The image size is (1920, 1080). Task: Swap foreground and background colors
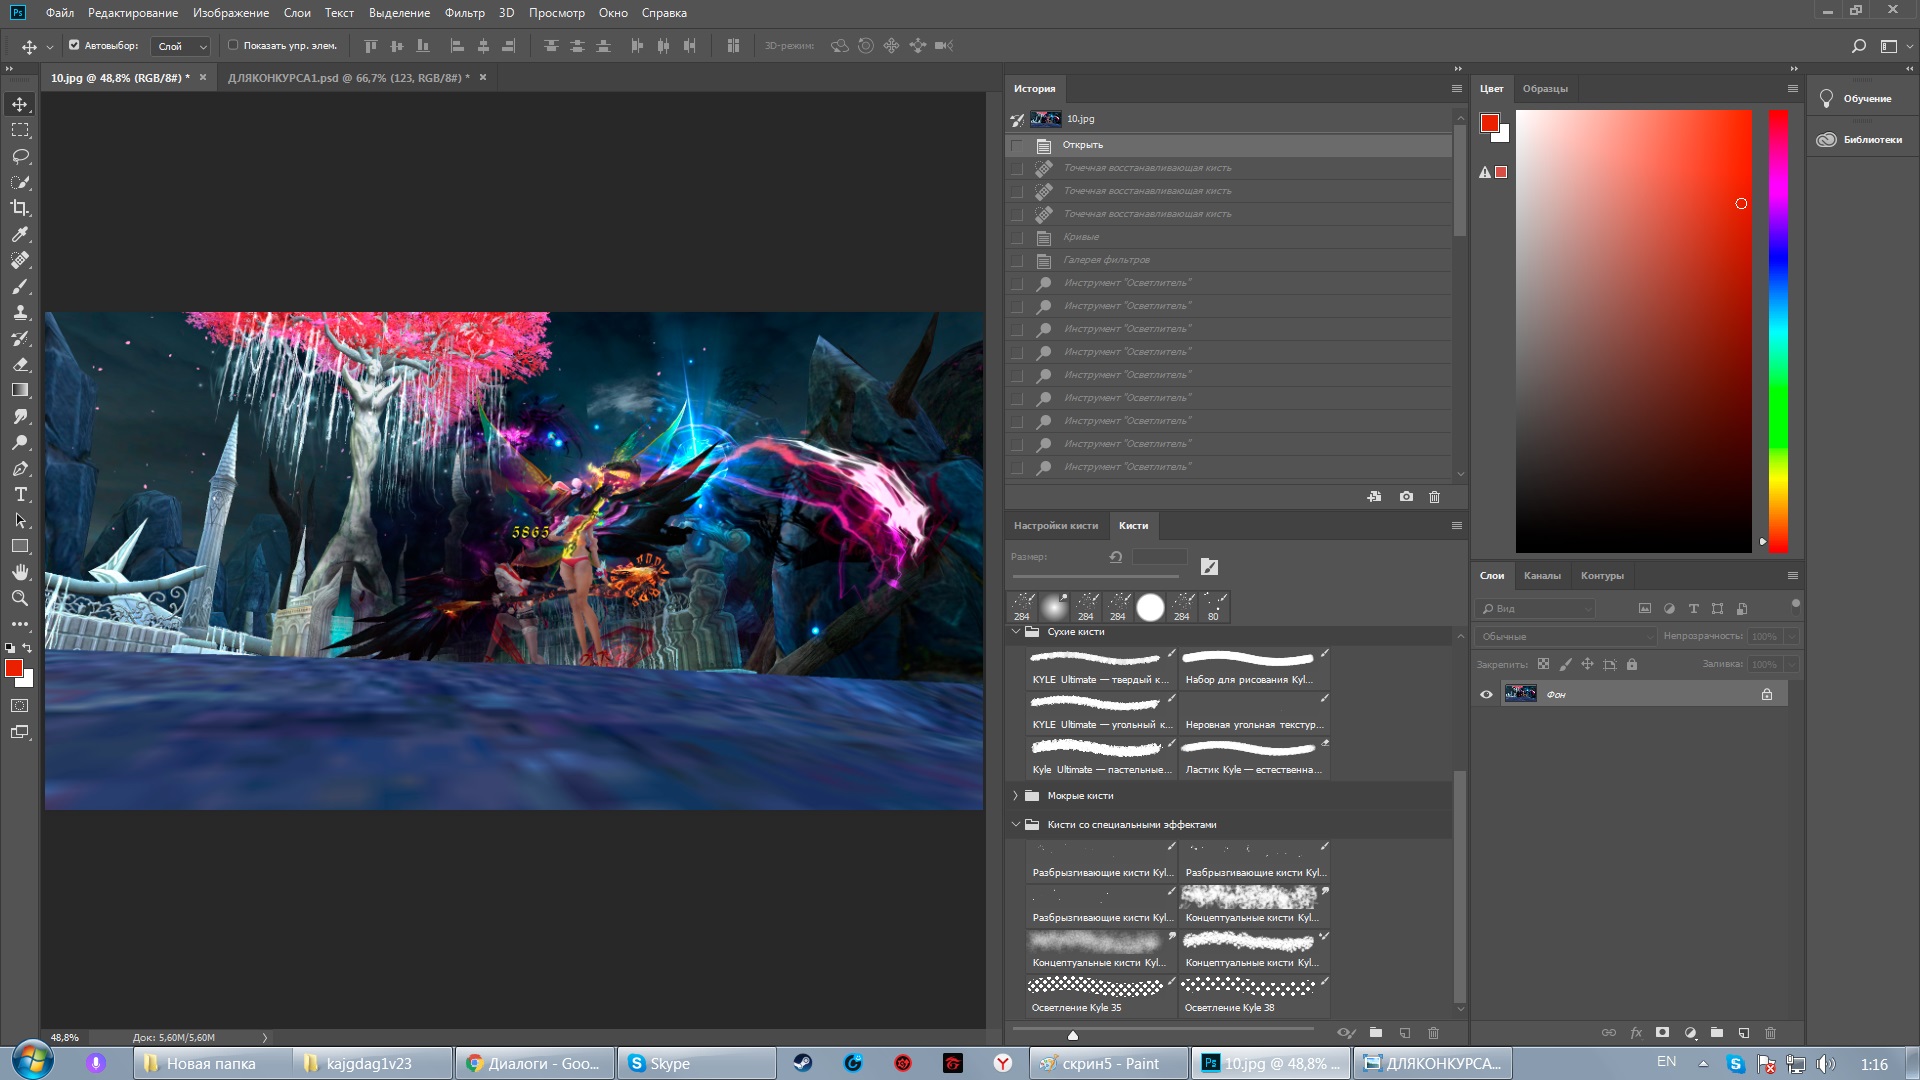(x=28, y=648)
